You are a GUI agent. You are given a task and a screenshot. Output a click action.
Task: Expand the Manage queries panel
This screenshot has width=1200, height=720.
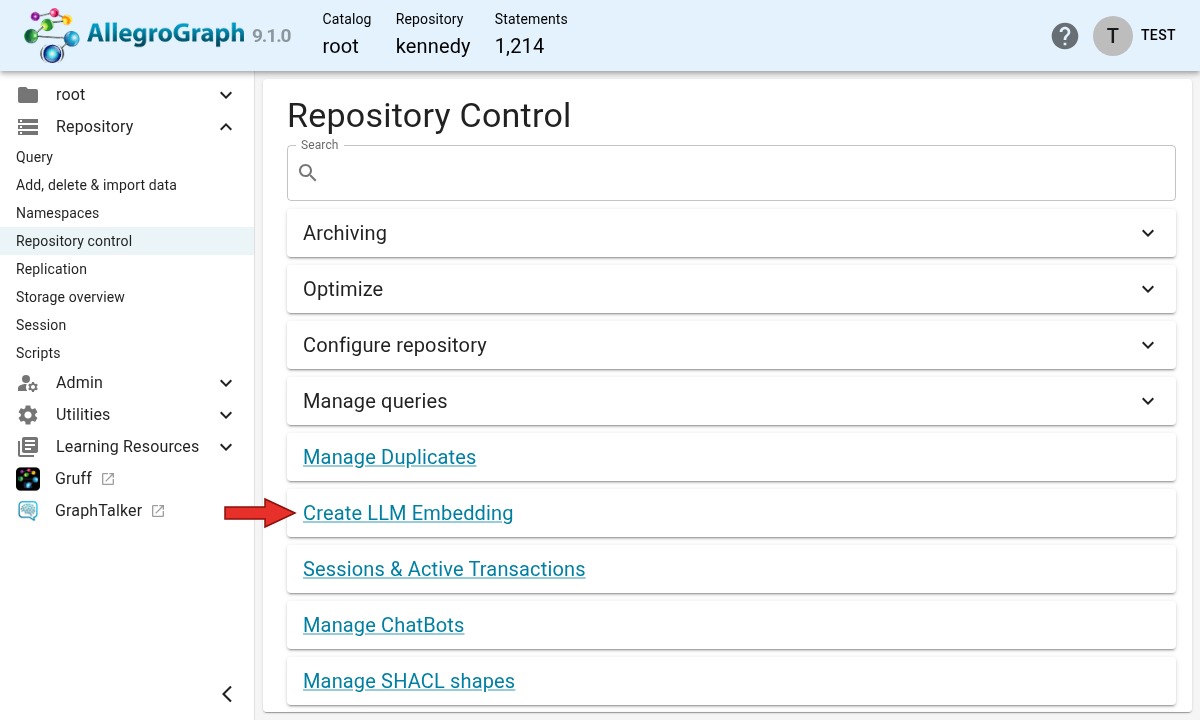pyautogui.click(x=731, y=401)
